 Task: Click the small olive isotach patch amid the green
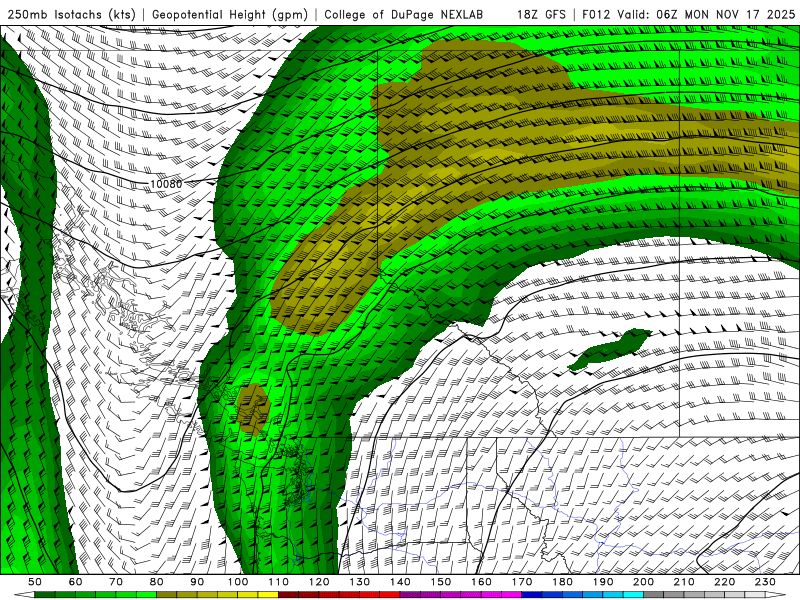point(254,409)
